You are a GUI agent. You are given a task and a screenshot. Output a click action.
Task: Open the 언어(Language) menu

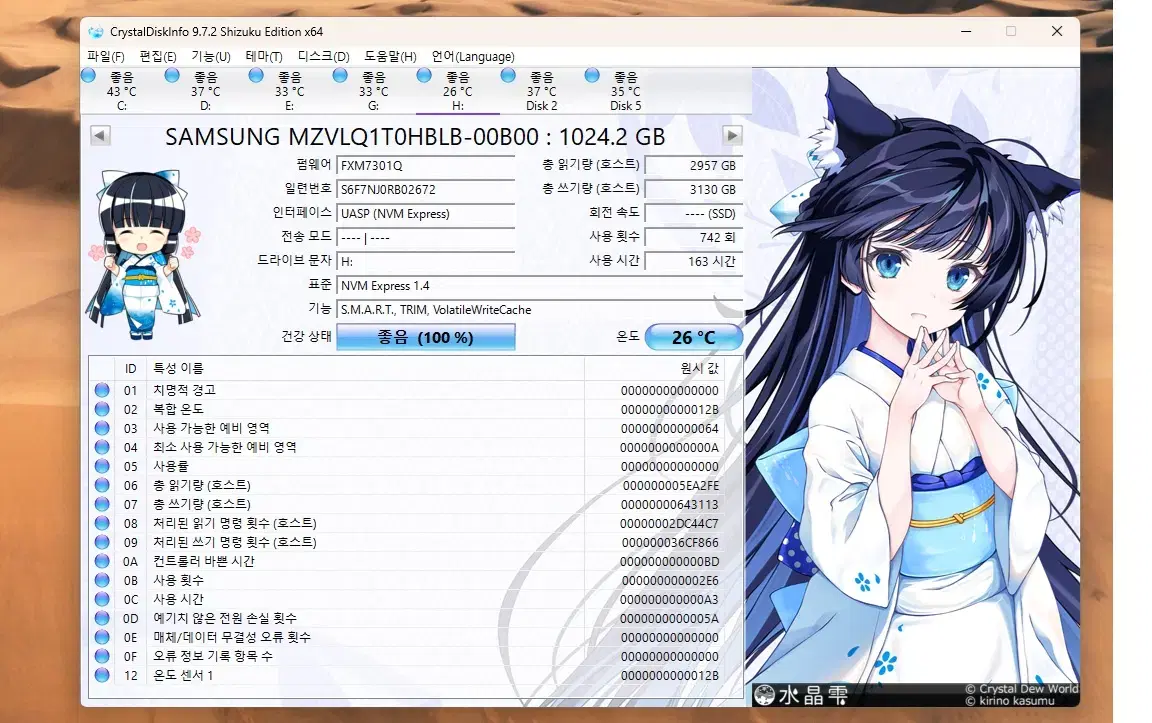tap(473, 56)
